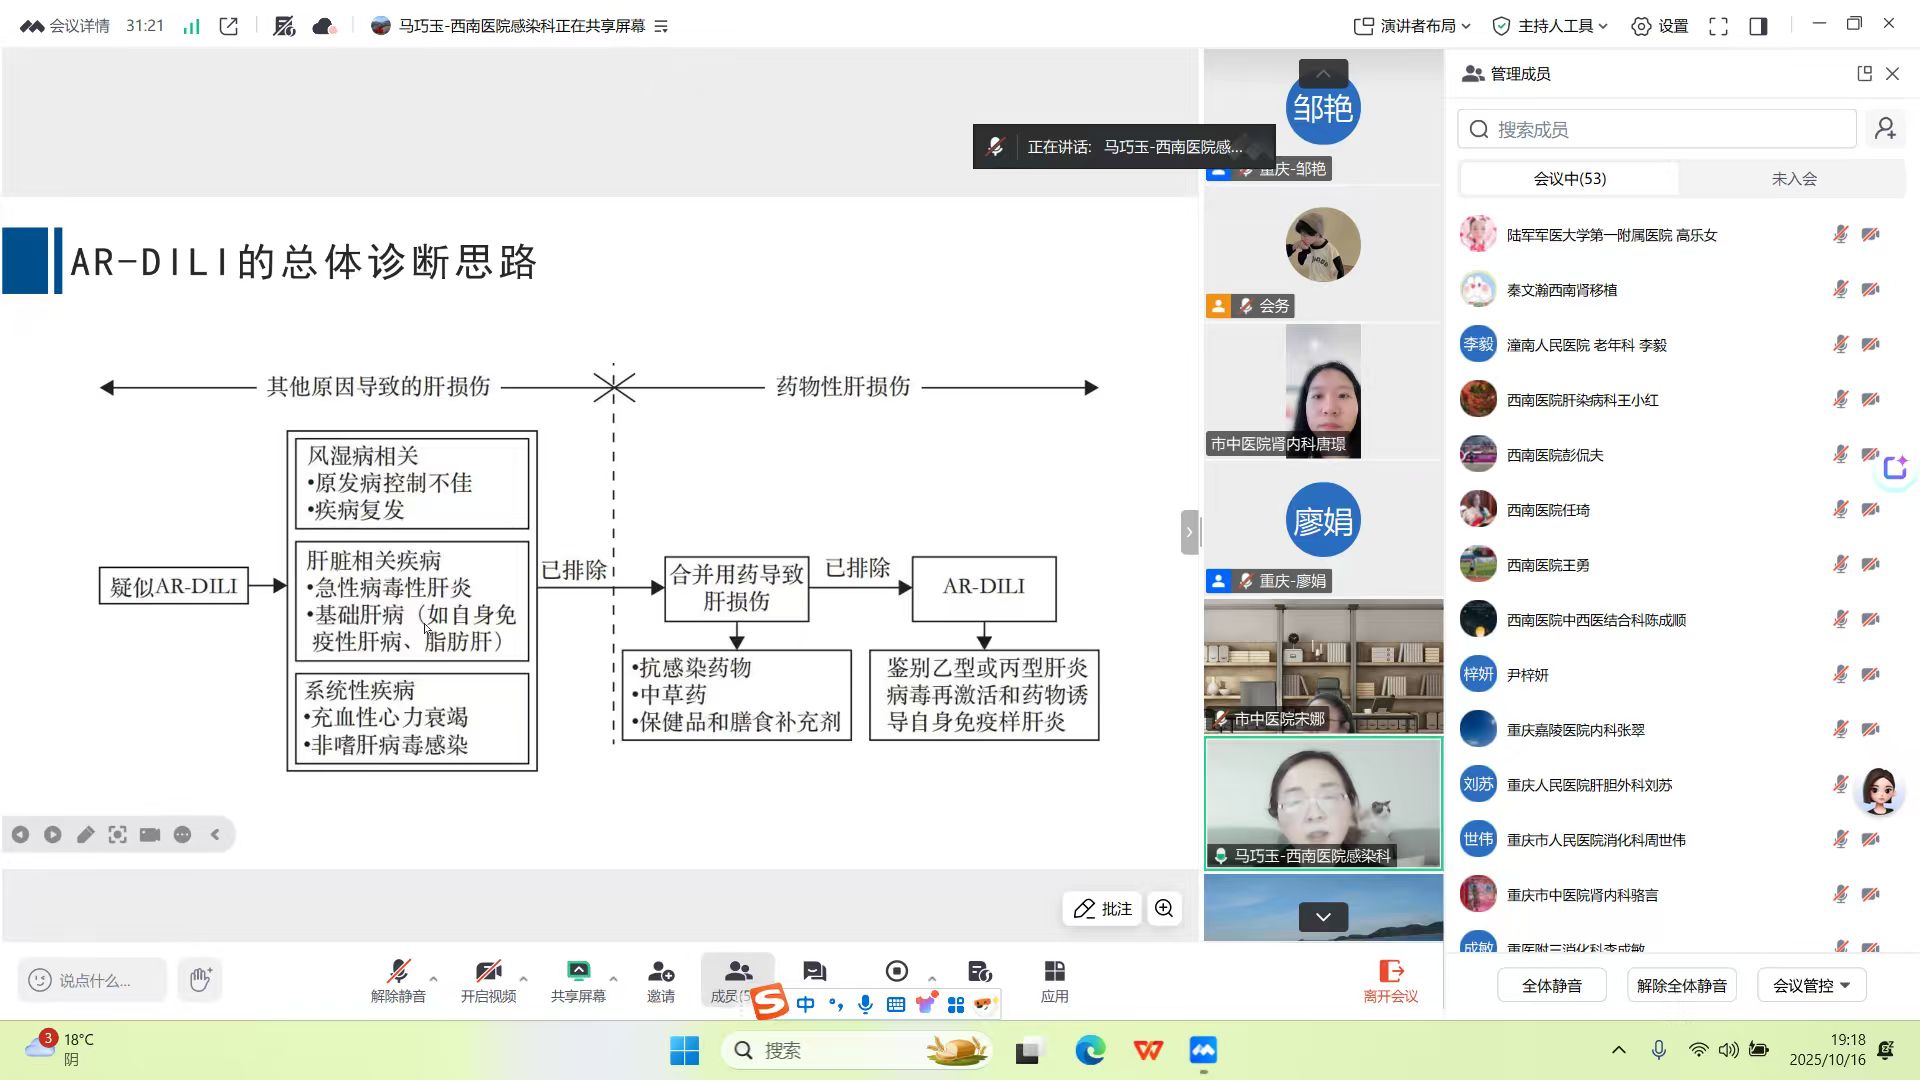
Task: Switch to the 未入会 tab
Action: pos(1795,178)
